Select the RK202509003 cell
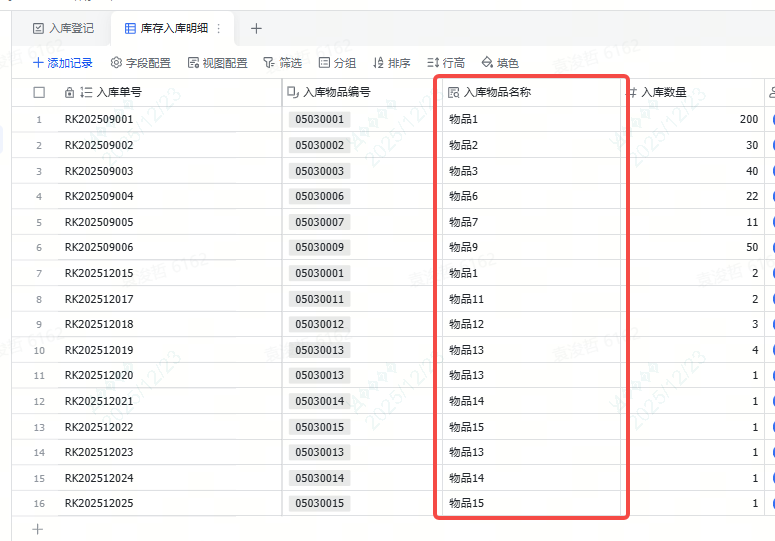The height and width of the screenshot is (541, 775). [99, 171]
